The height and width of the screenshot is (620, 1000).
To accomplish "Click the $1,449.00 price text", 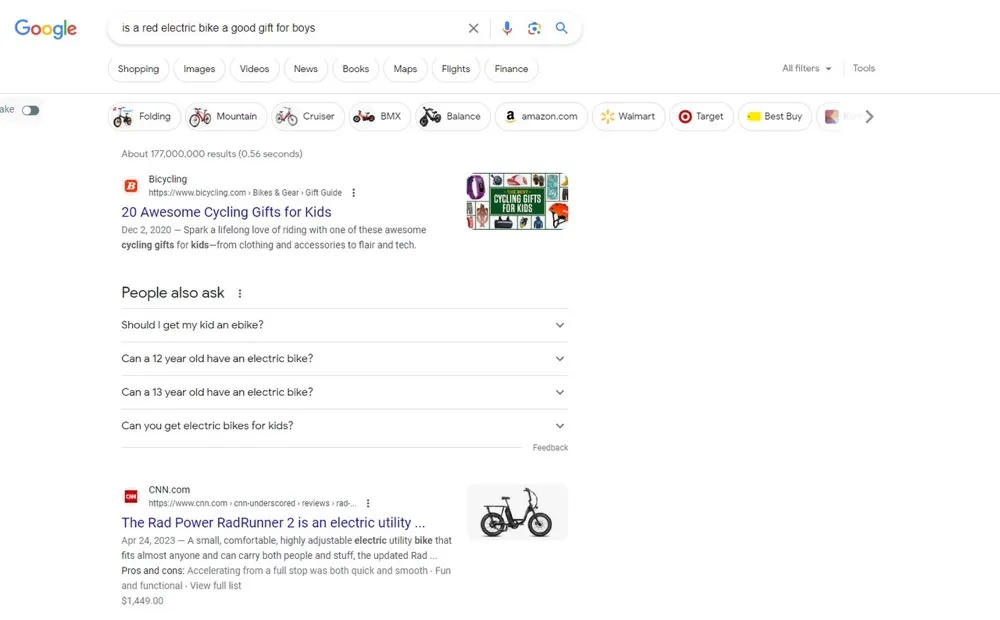I will (142, 601).
